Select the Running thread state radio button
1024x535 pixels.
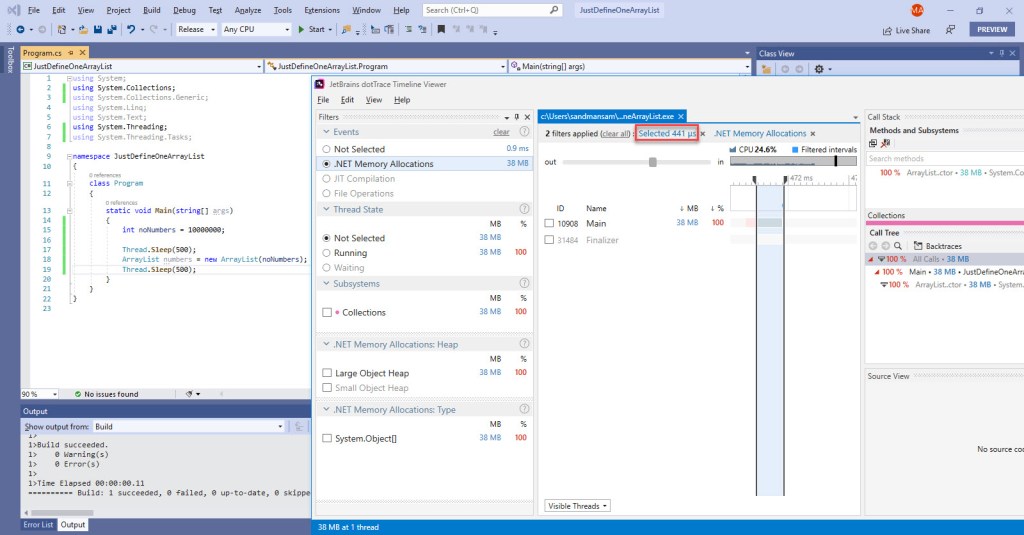[x=326, y=253]
